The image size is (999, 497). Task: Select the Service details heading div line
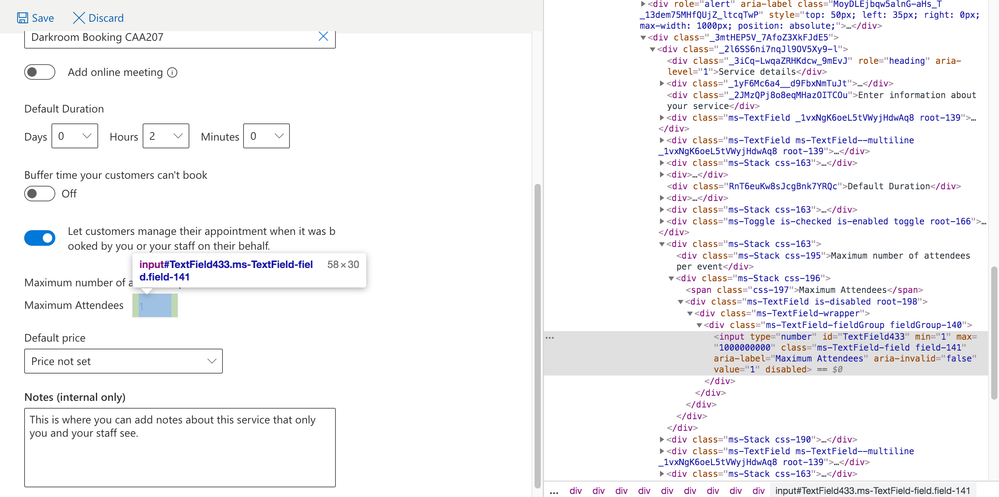814,66
